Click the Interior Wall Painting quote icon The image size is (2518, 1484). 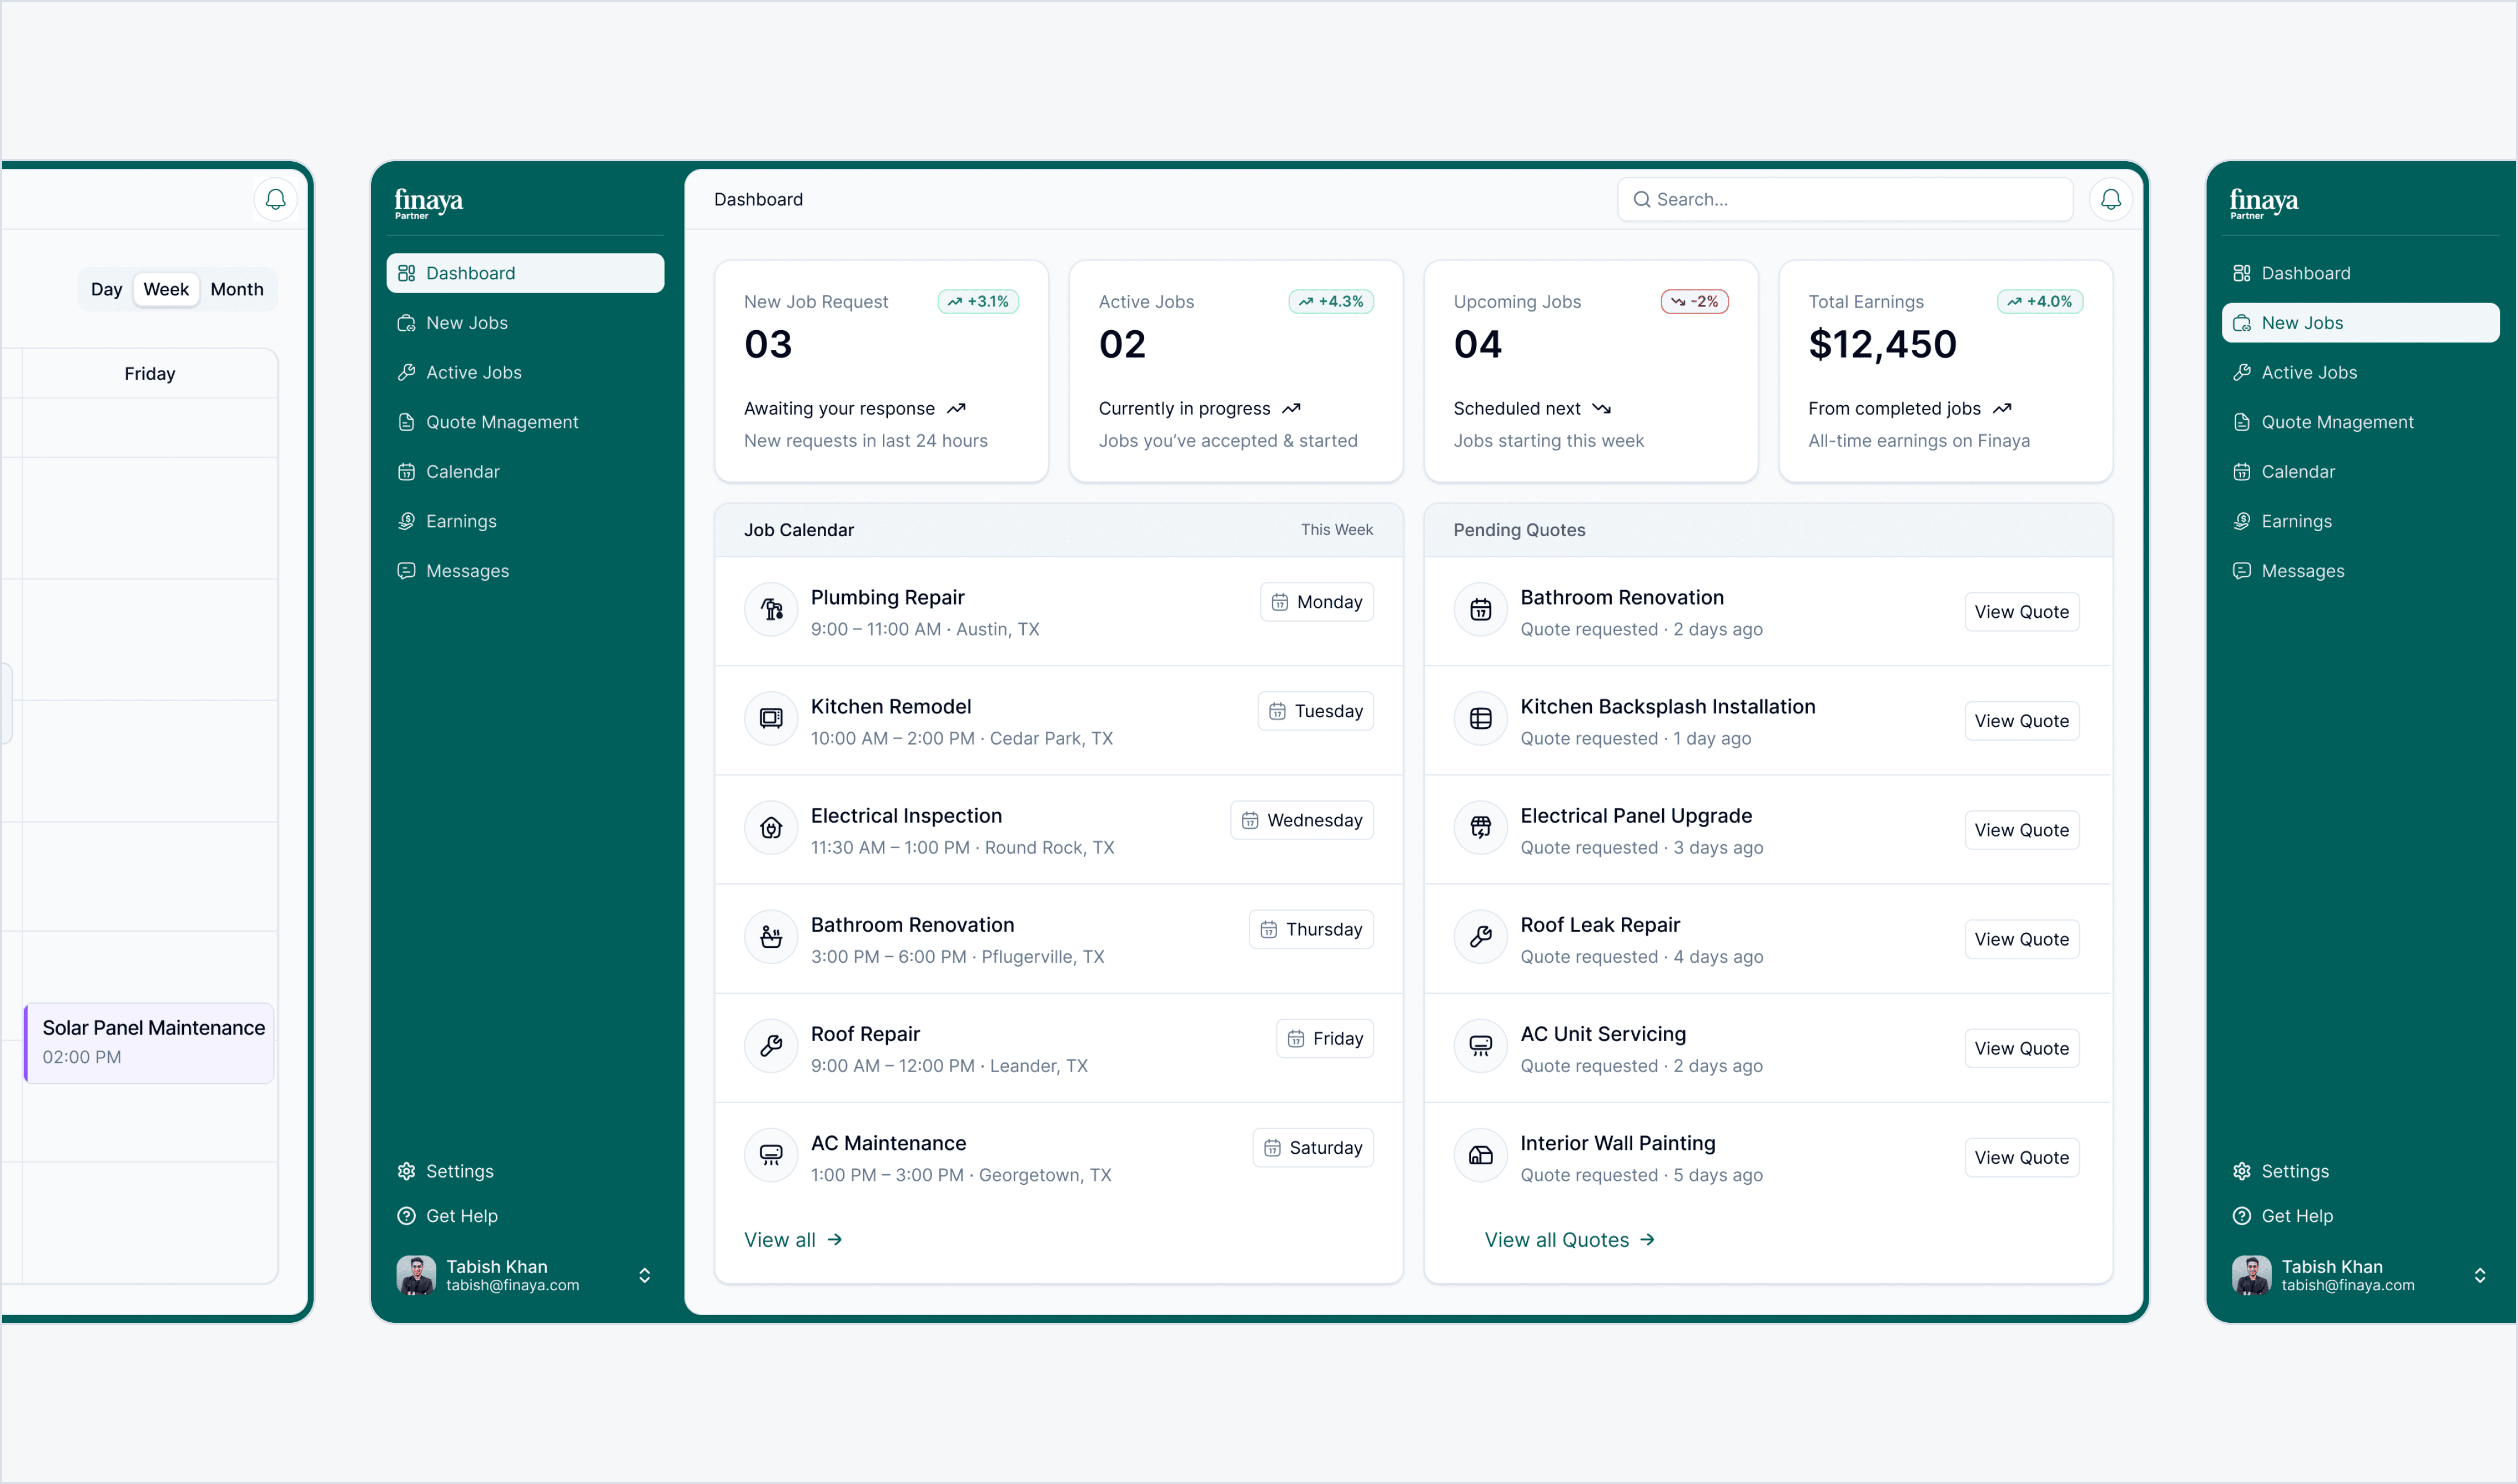1480,1155
